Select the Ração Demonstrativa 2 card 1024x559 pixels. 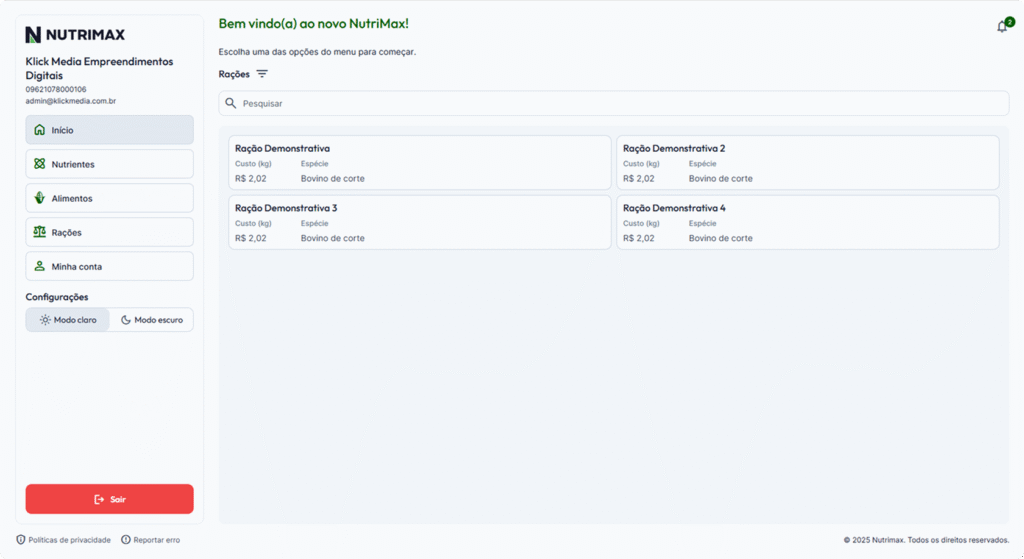coord(807,163)
